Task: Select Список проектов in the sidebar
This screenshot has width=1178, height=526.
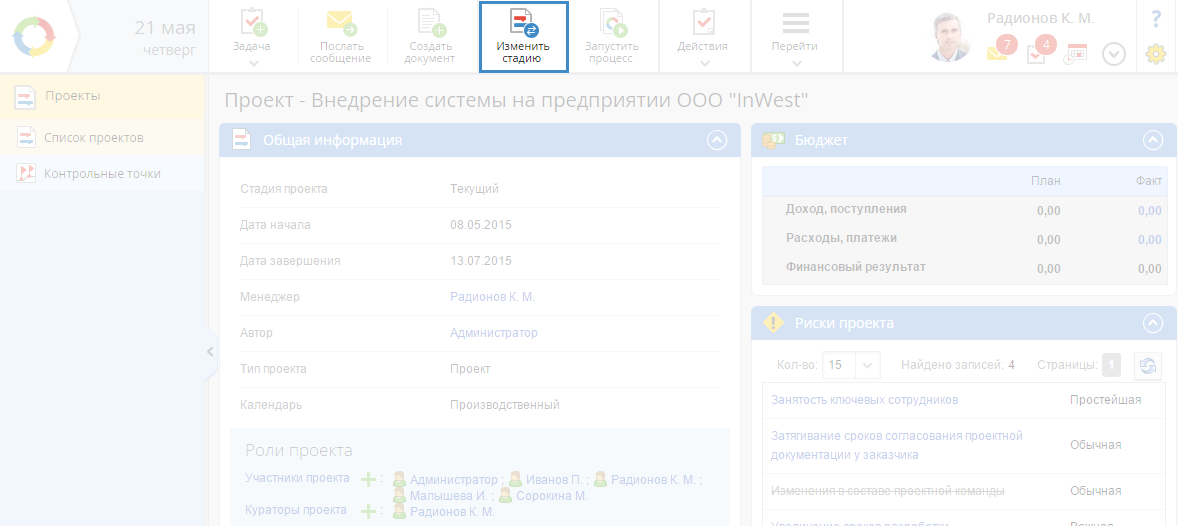Action: (x=94, y=137)
